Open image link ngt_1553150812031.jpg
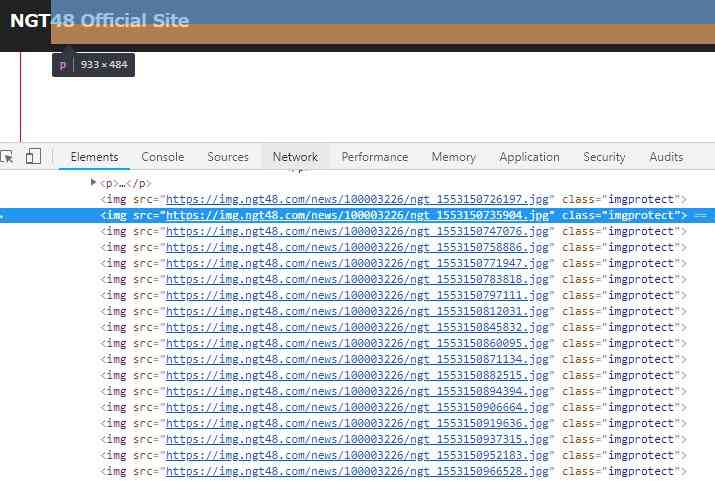The image size is (715, 481). [357, 311]
